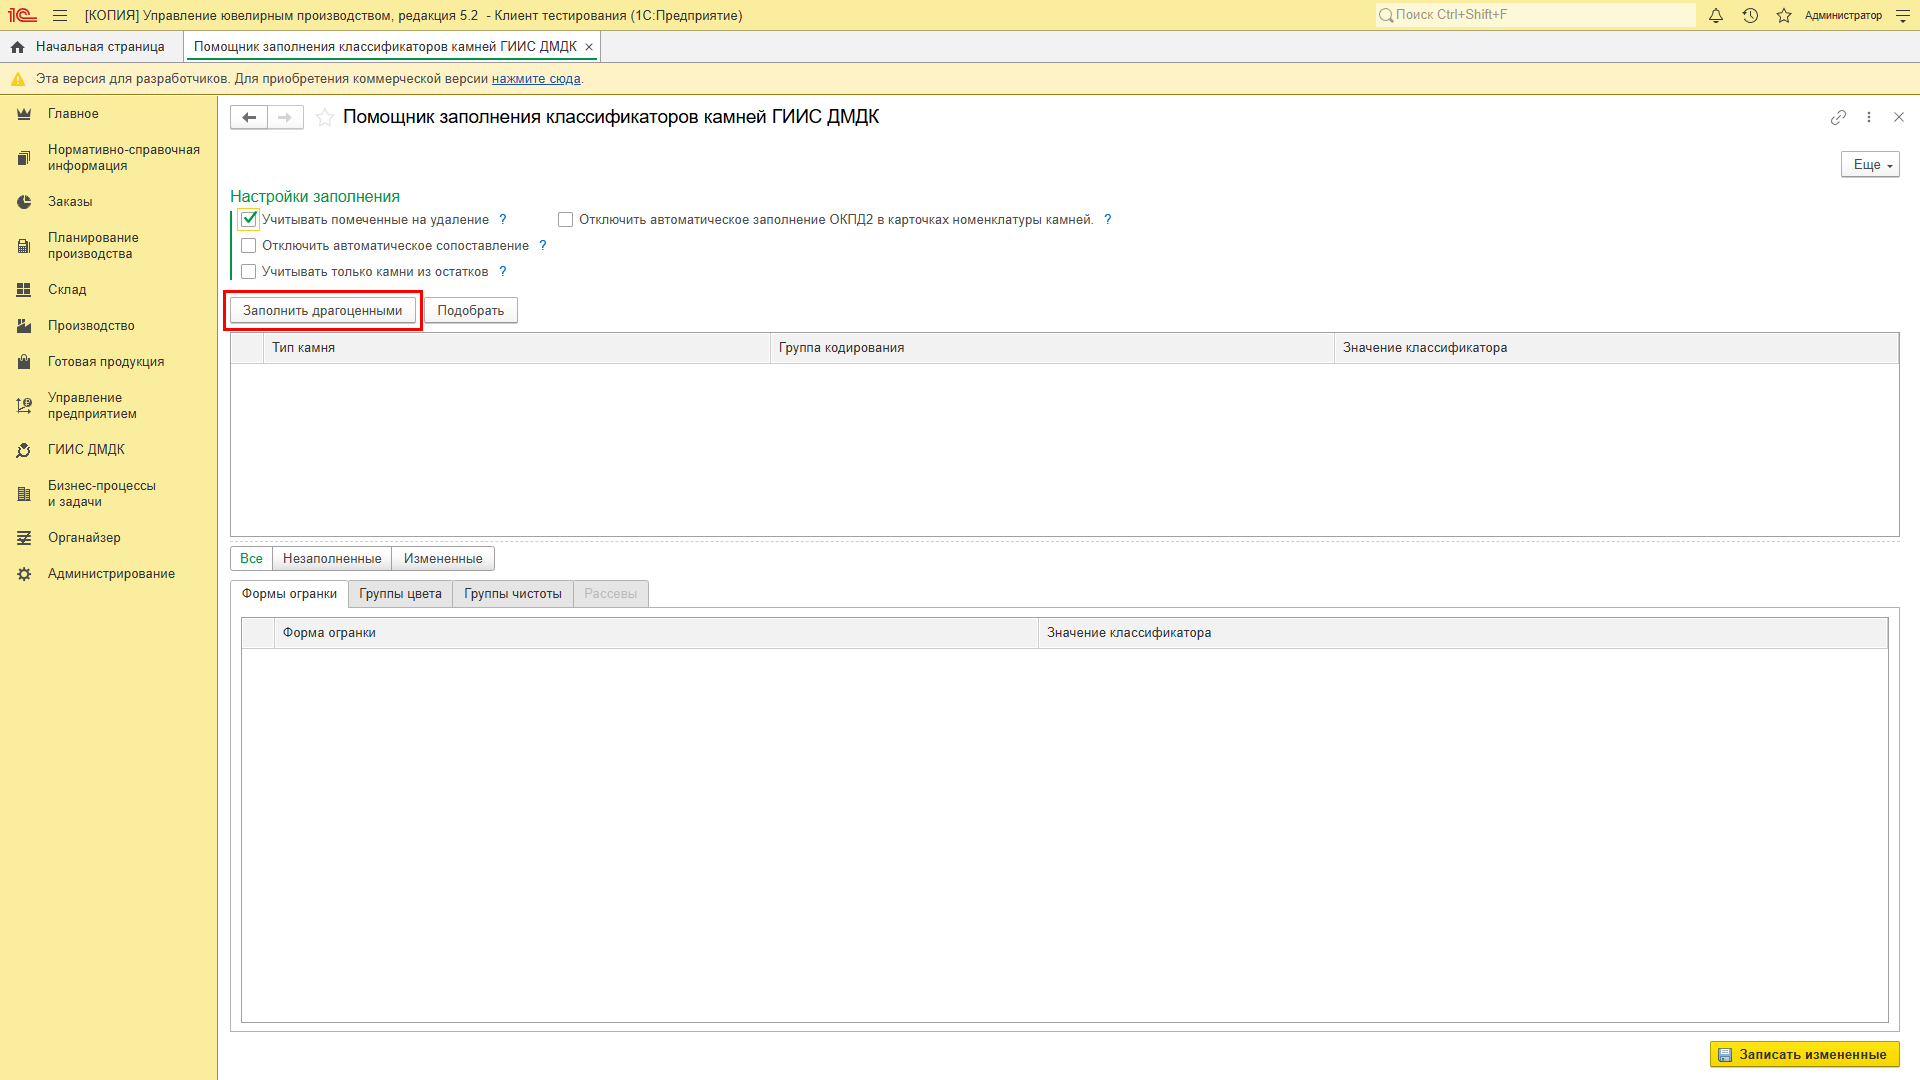Open the Администрирование section
This screenshot has height=1080, width=1920.
111,574
